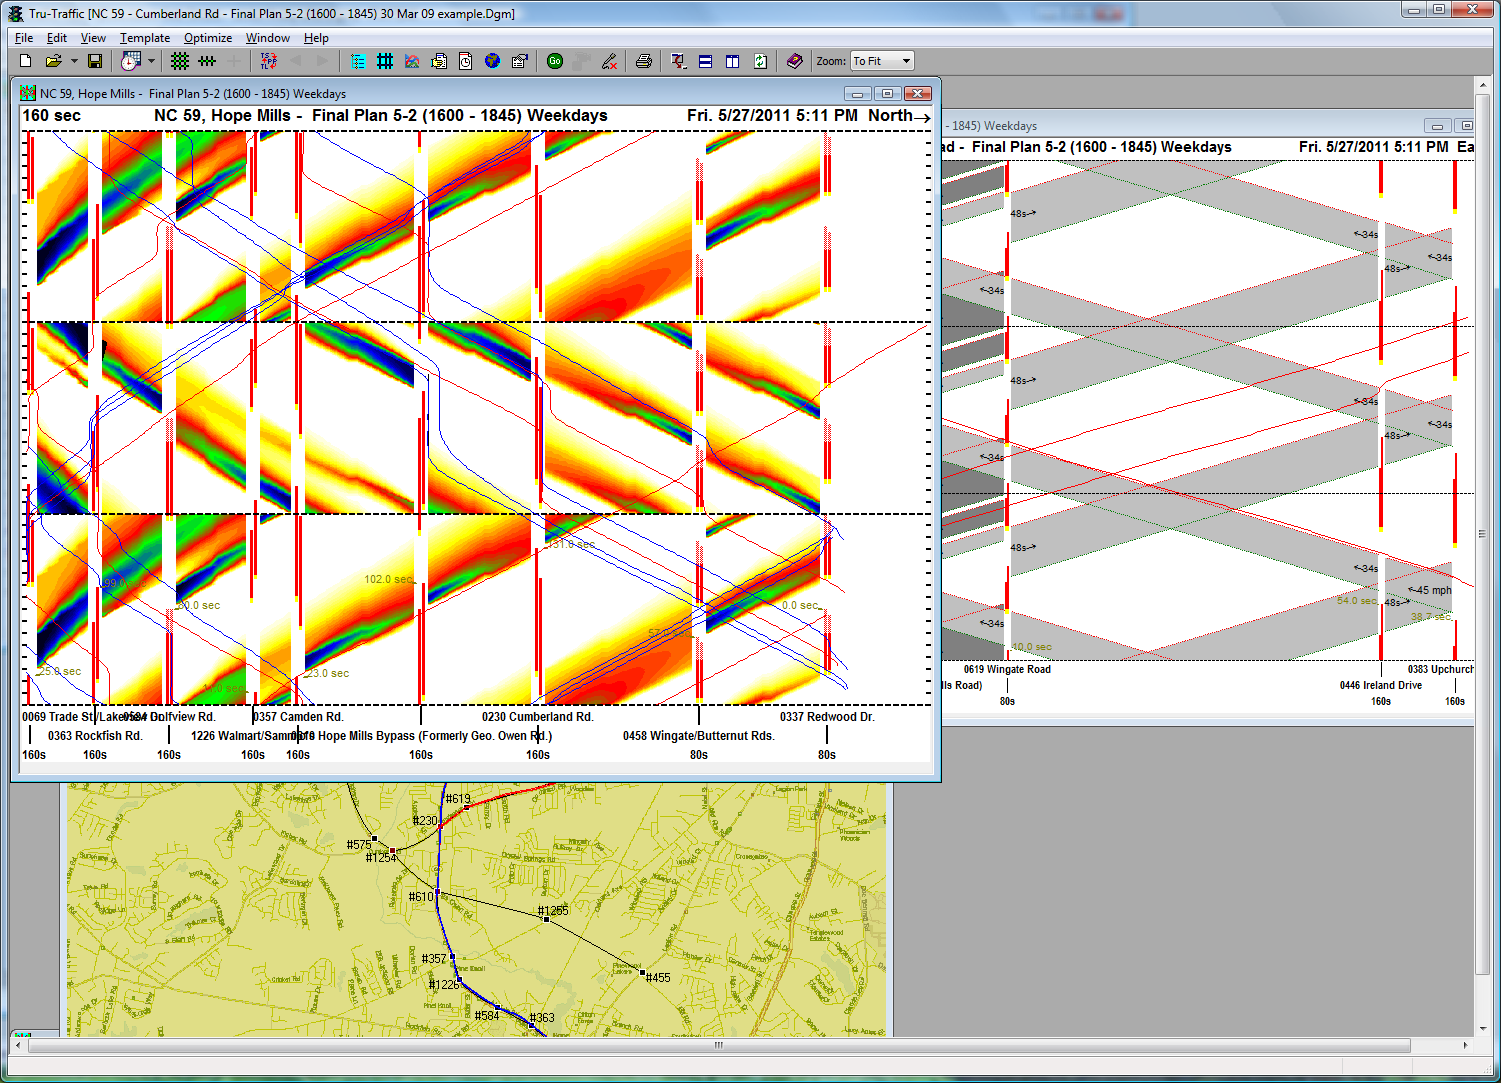Viewport: 1501px width, 1083px height.
Task: Tile windows vertically using the toolbar icon
Action: 732,61
